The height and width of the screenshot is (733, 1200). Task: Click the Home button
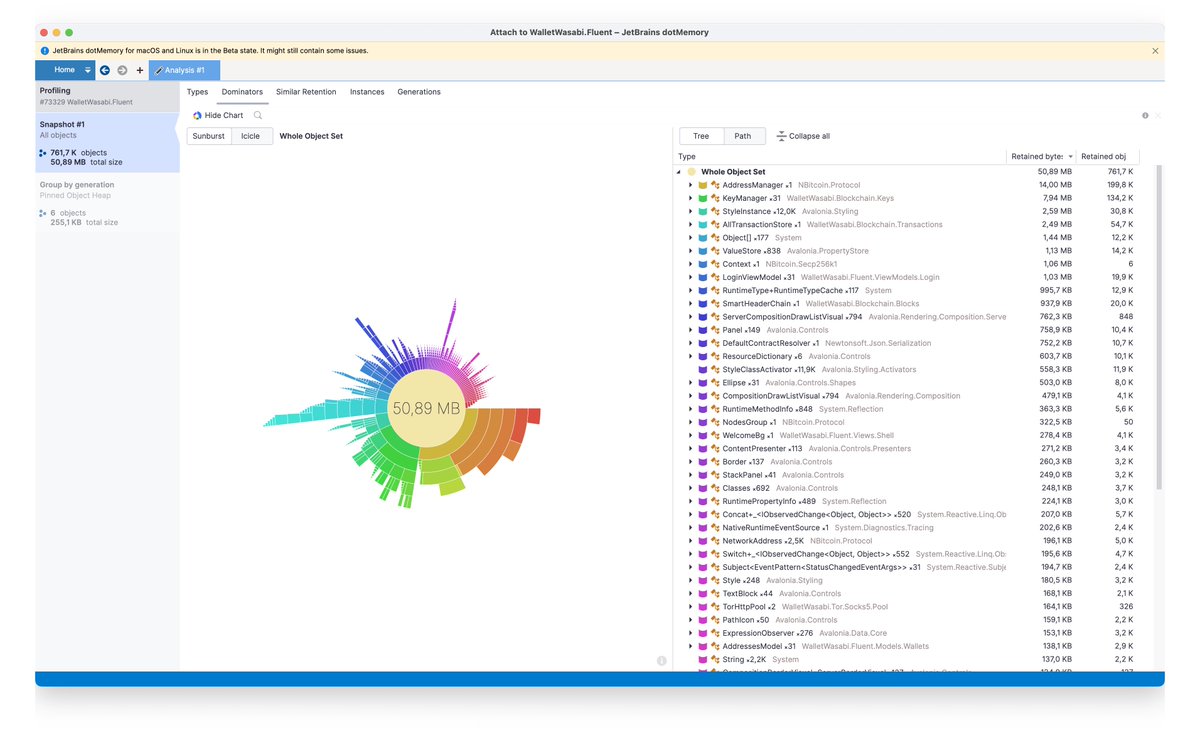pos(64,70)
